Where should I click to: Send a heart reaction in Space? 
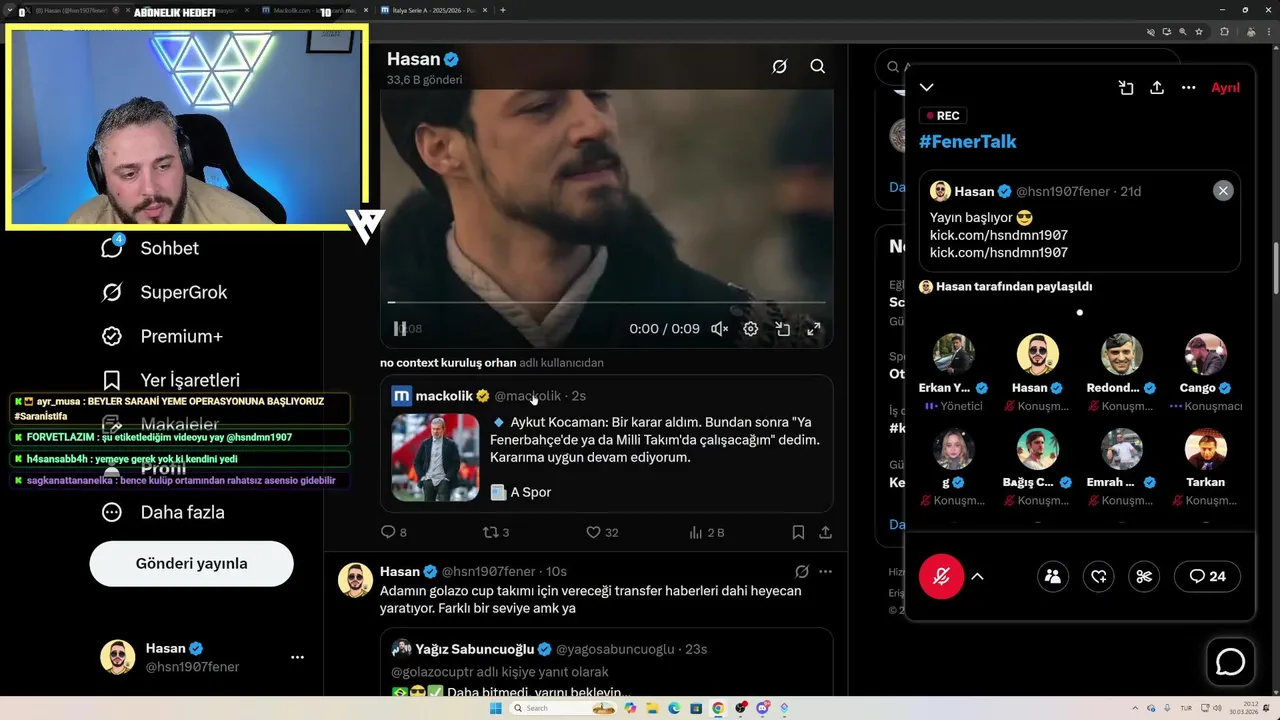click(1098, 576)
